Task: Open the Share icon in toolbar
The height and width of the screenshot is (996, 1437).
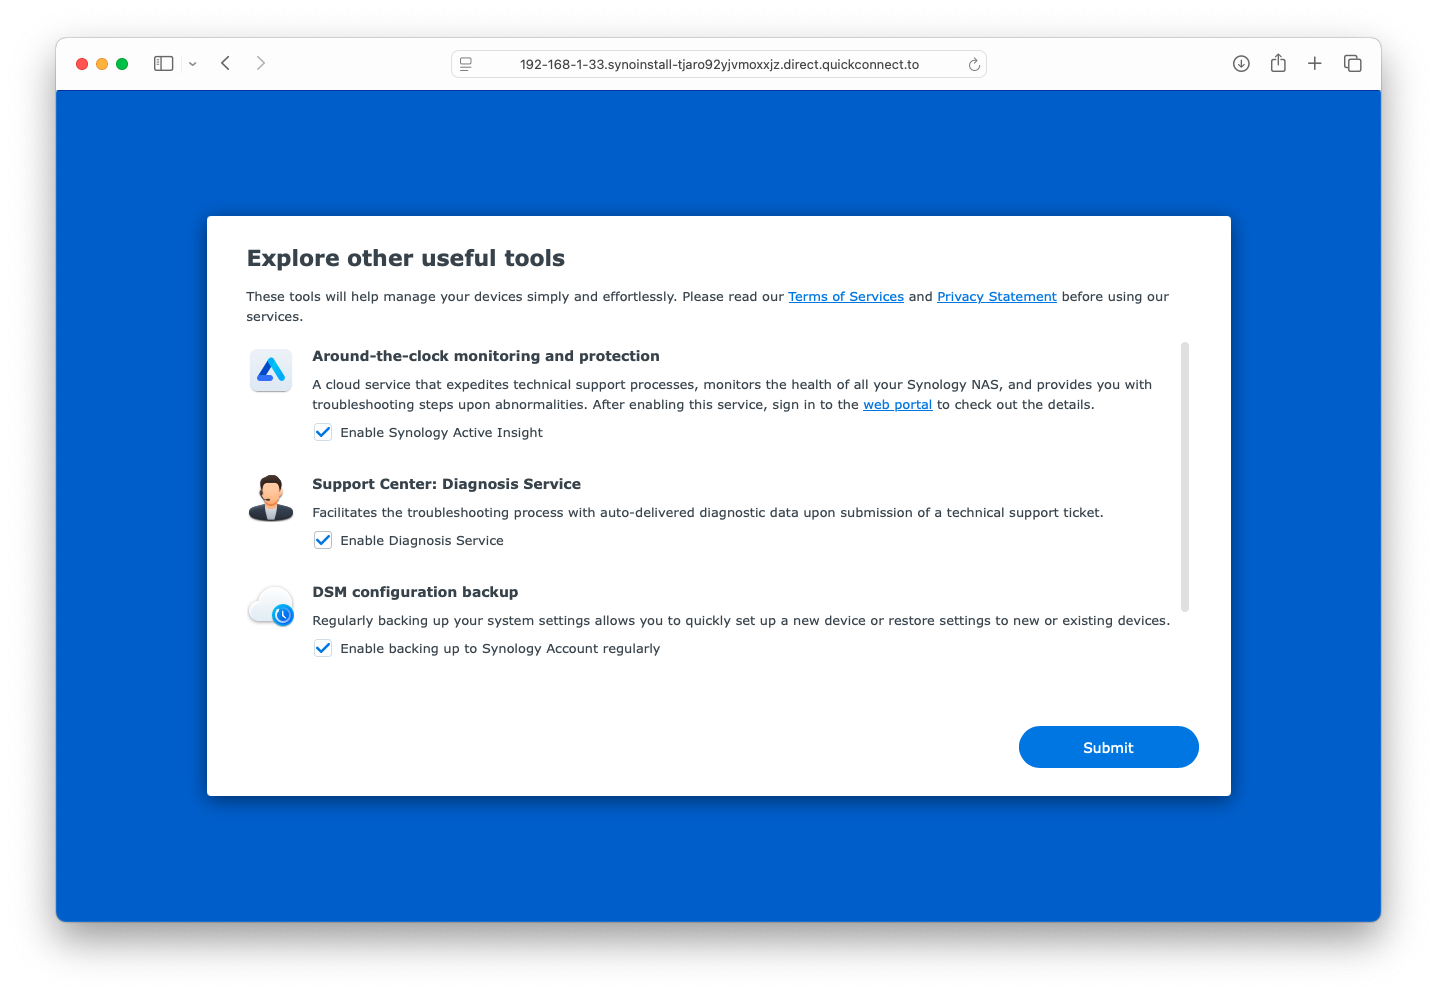Action: [x=1278, y=63]
